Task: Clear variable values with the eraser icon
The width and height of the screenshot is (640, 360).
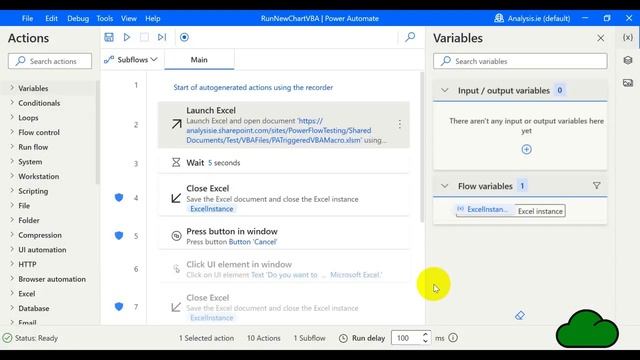Action: pos(520,315)
